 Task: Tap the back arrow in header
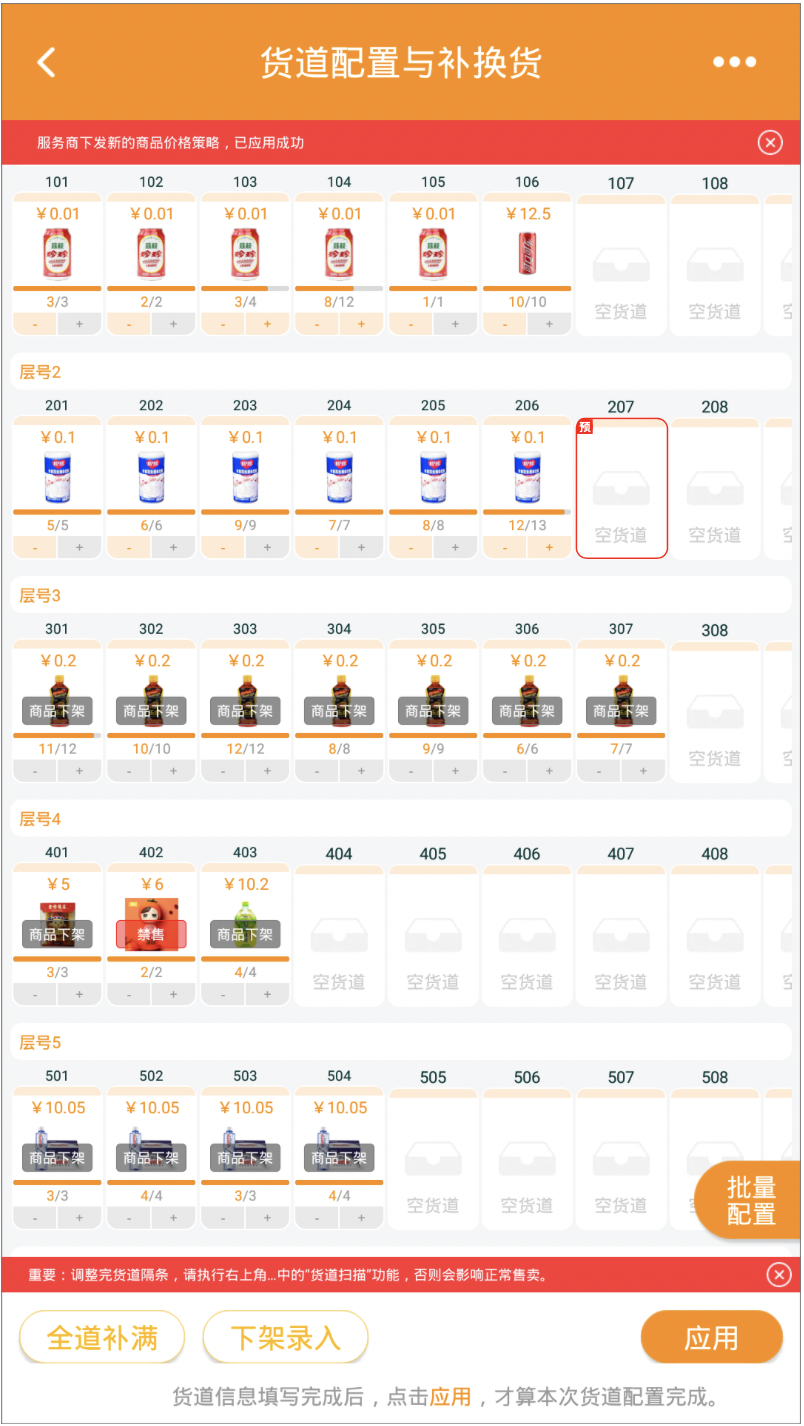pyautogui.click(x=46, y=62)
